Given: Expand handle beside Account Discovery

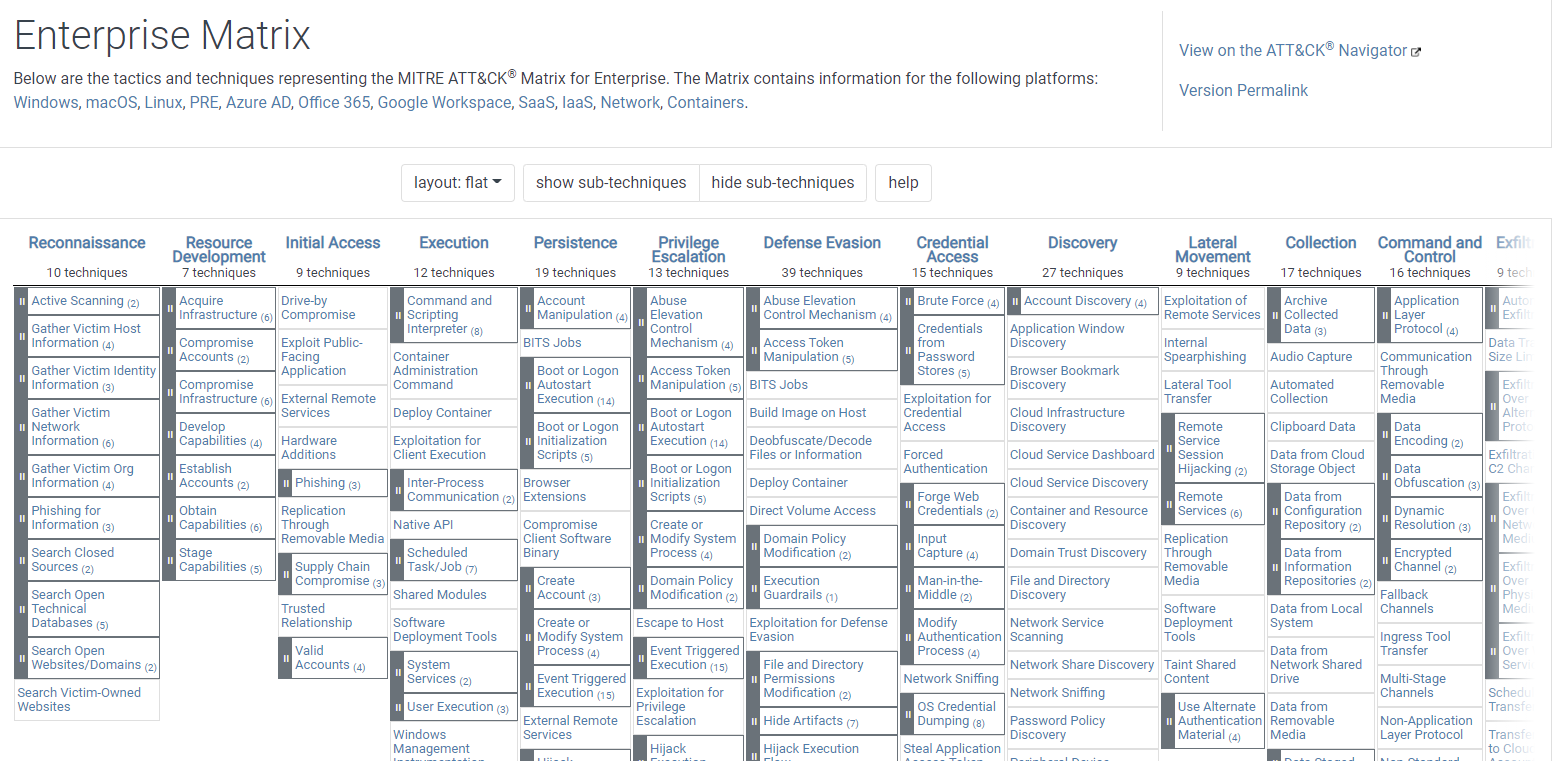Looking at the screenshot, I should (1014, 301).
